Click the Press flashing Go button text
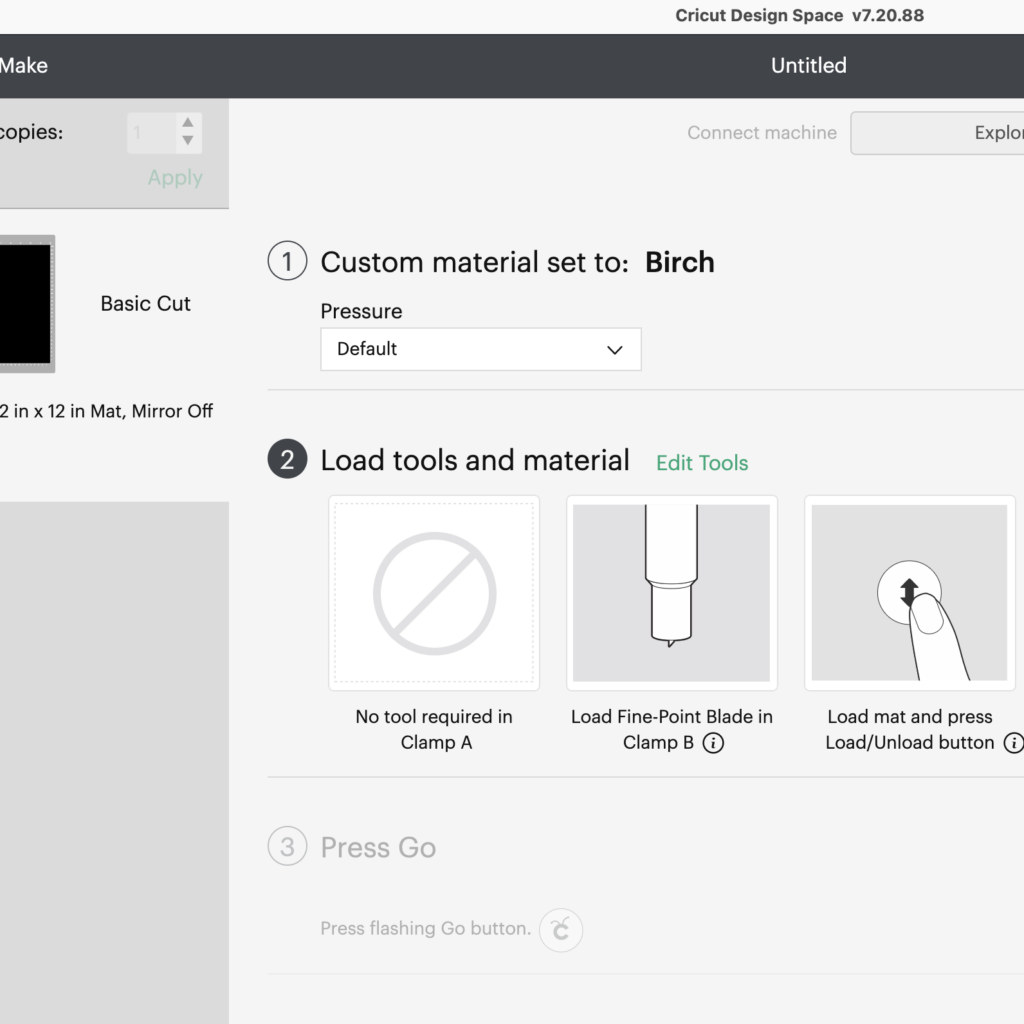 click(x=425, y=929)
